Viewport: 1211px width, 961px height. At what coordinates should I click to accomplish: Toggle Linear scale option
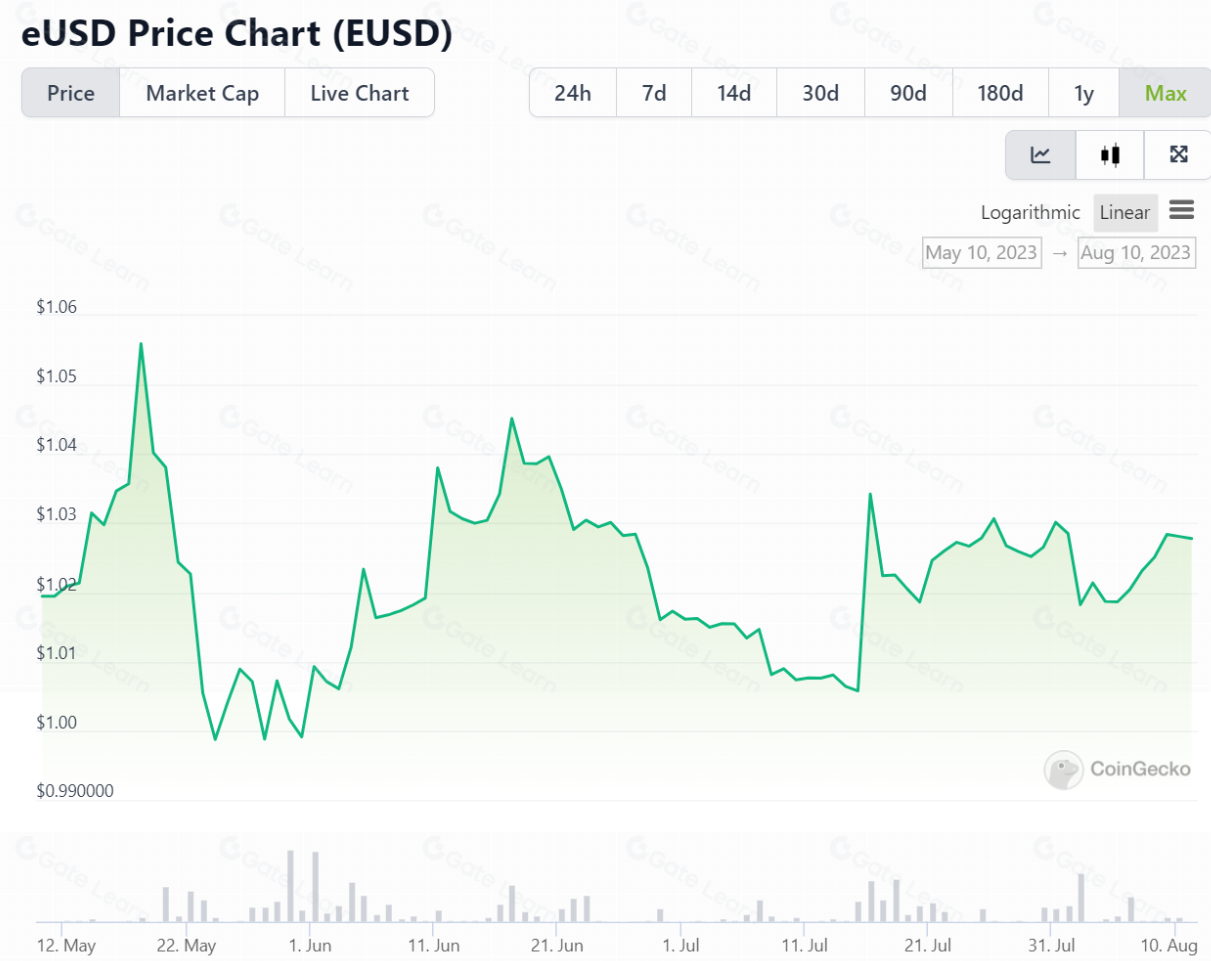coord(1125,213)
